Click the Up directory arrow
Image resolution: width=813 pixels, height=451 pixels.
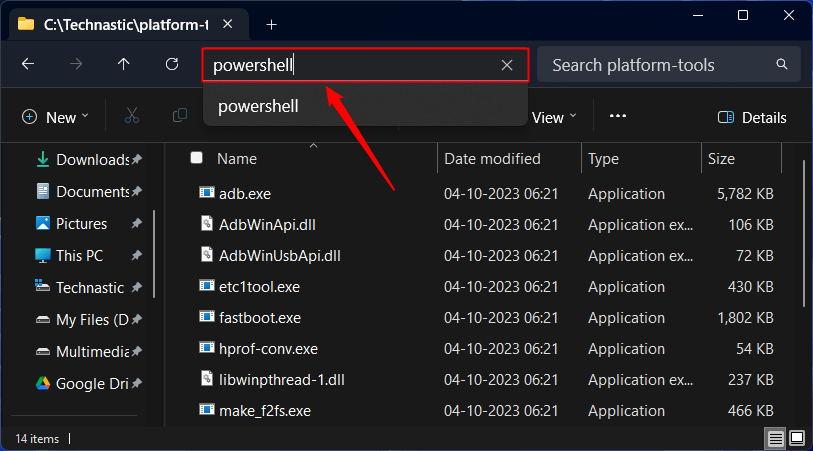[x=123, y=65]
